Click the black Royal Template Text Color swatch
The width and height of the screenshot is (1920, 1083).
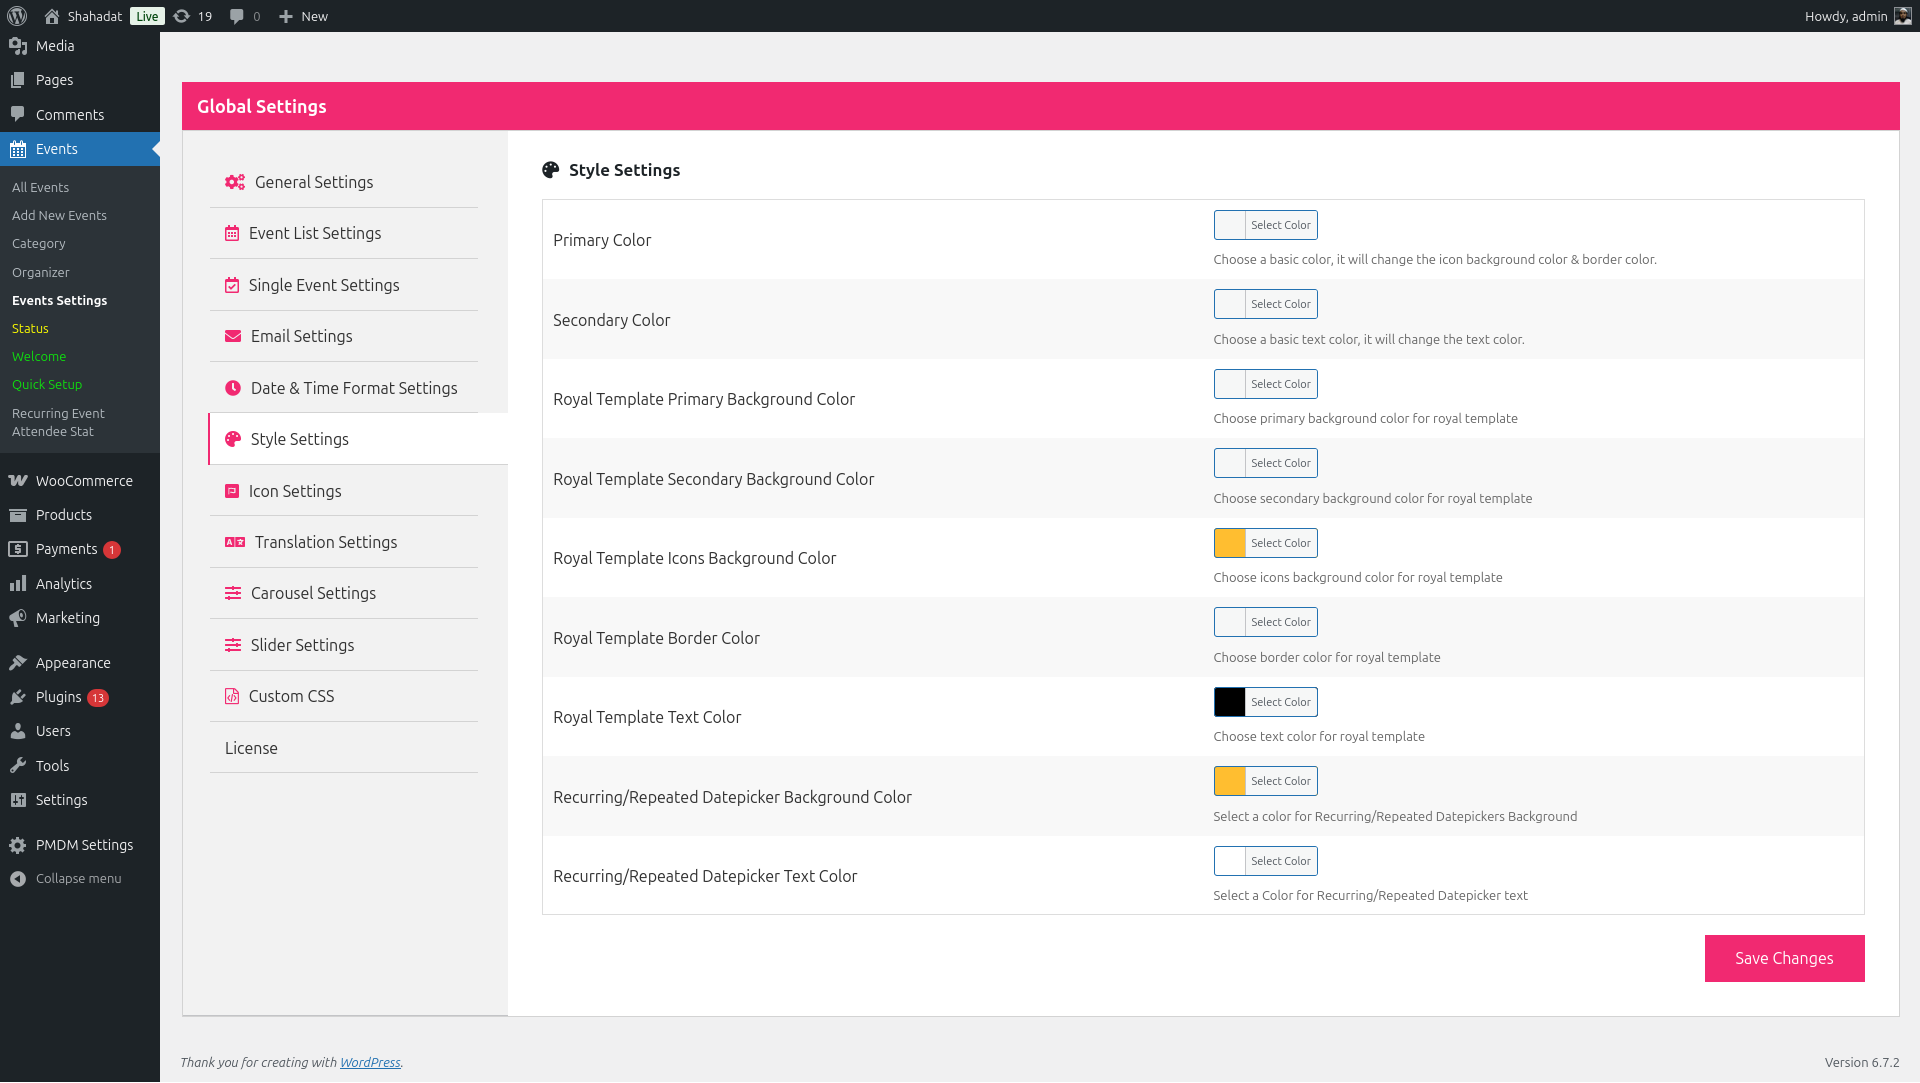click(1230, 702)
